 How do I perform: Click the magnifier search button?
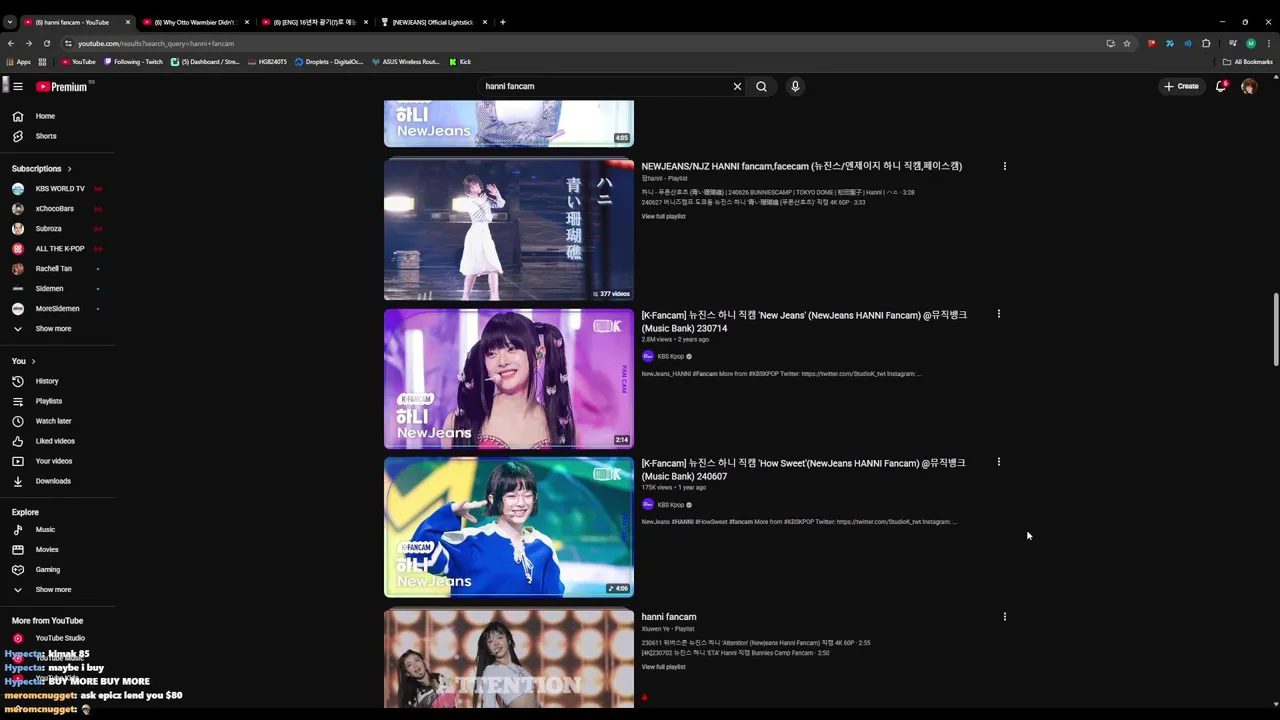pyautogui.click(x=761, y=86)
